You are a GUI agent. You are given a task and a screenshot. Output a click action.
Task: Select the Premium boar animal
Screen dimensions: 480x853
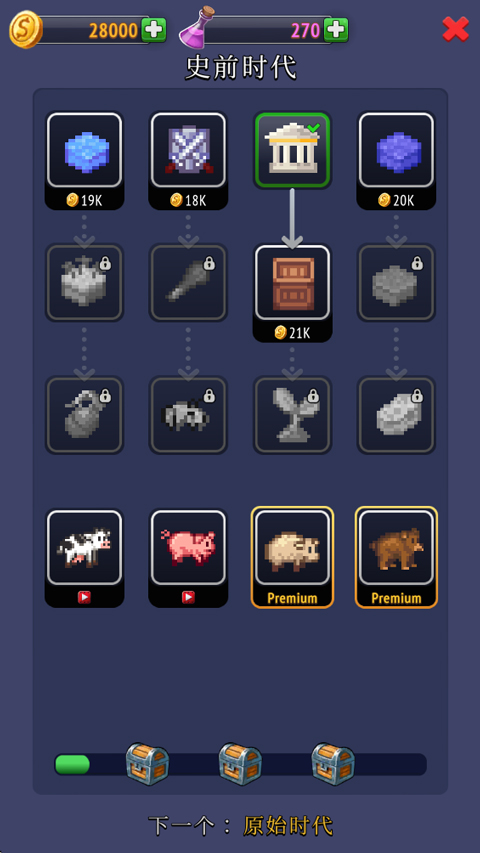click(292, 558)
